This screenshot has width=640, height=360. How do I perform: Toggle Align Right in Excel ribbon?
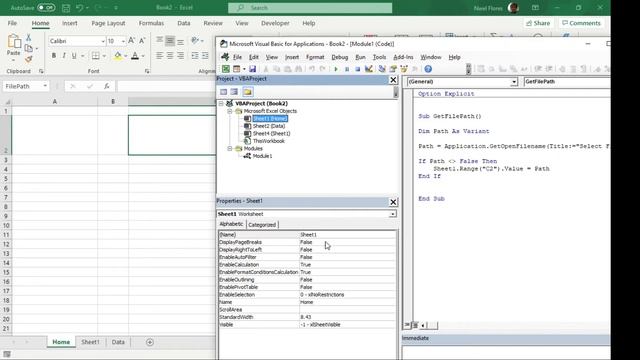click(x=180, y=56)
